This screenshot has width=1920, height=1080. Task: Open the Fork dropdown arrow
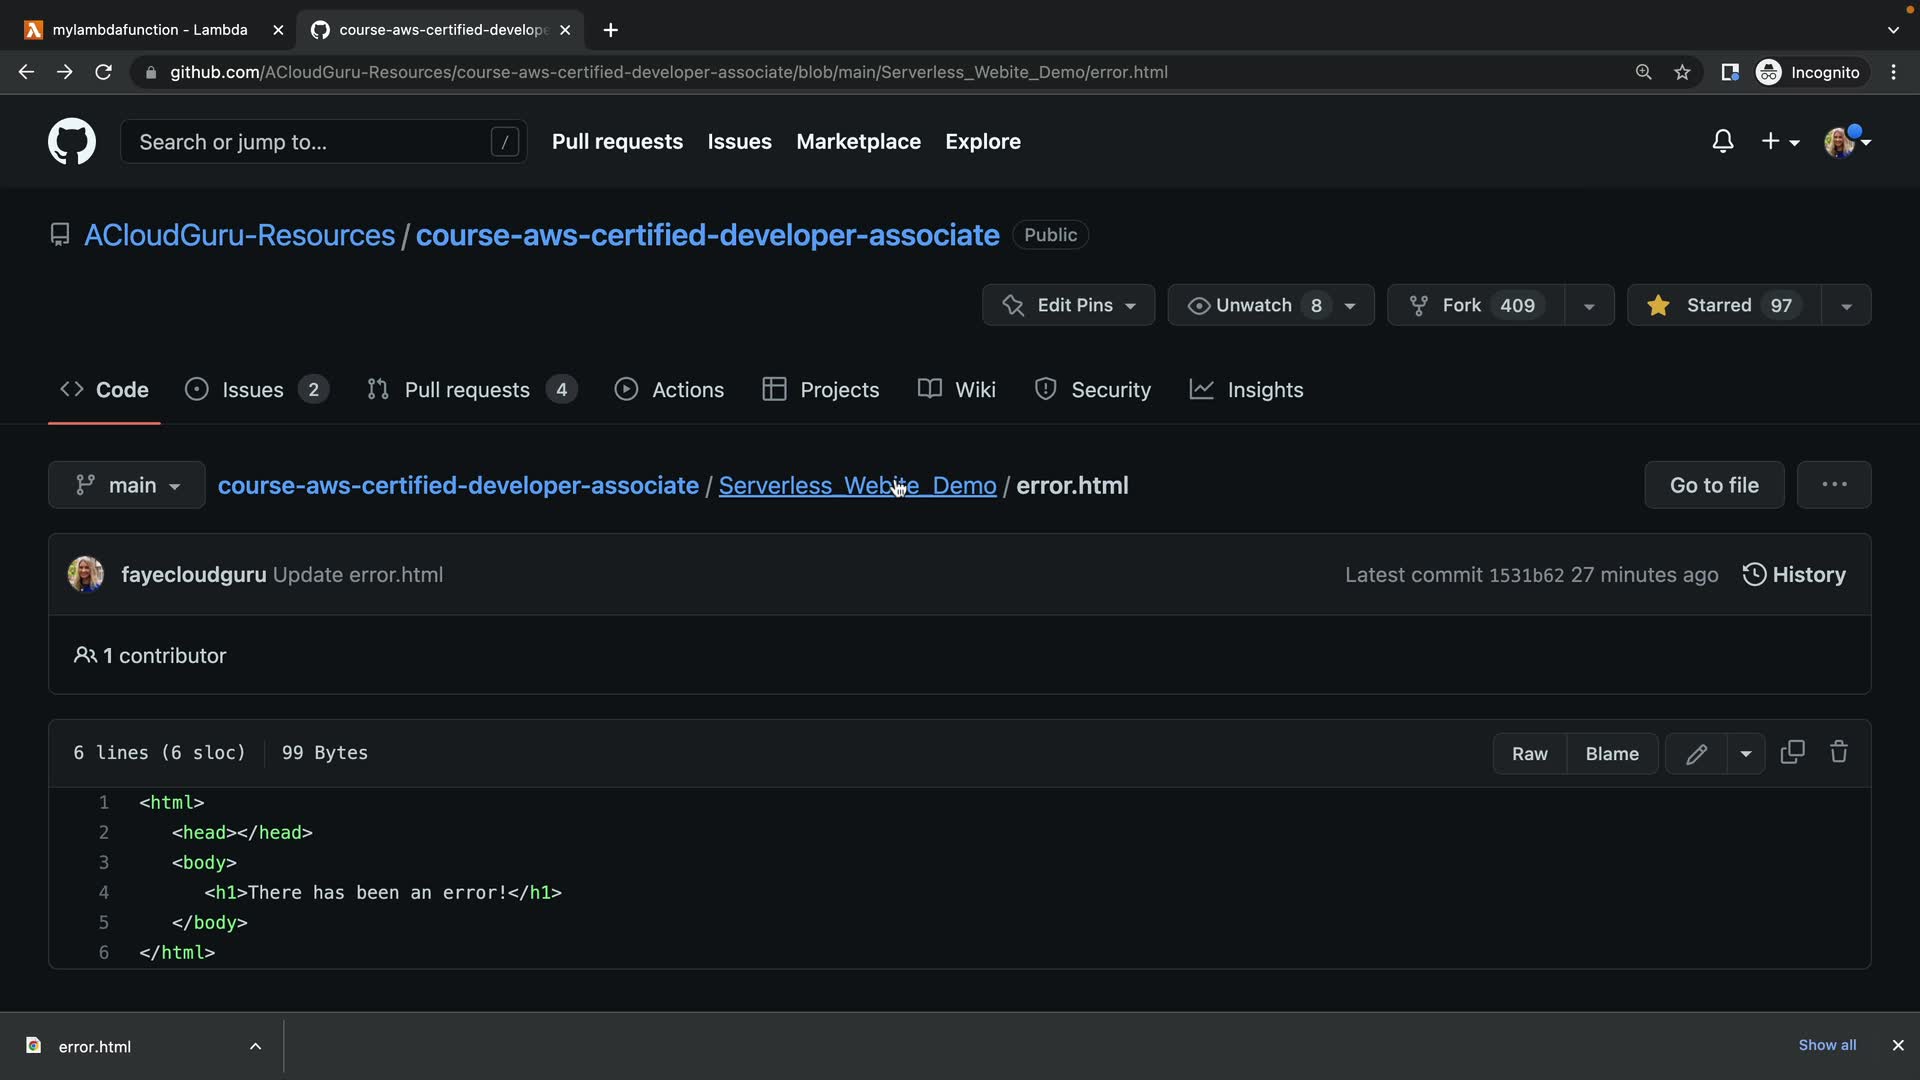coord(1588,306)
